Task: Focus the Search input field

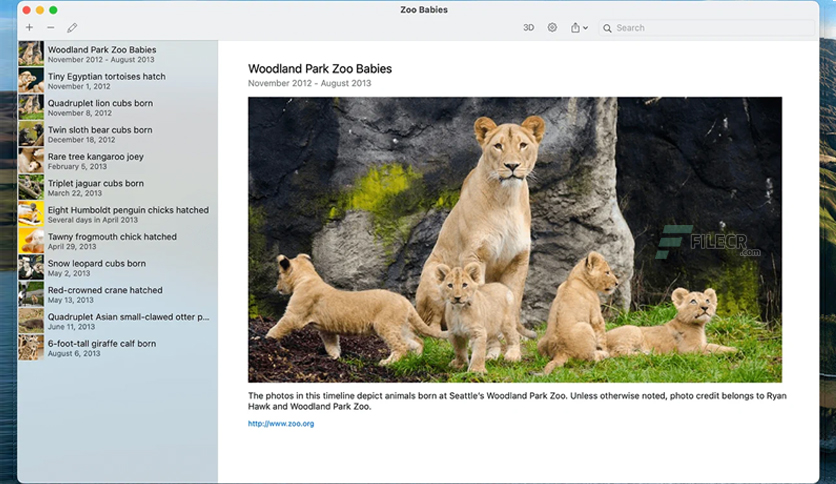Action: pos(707,28)
